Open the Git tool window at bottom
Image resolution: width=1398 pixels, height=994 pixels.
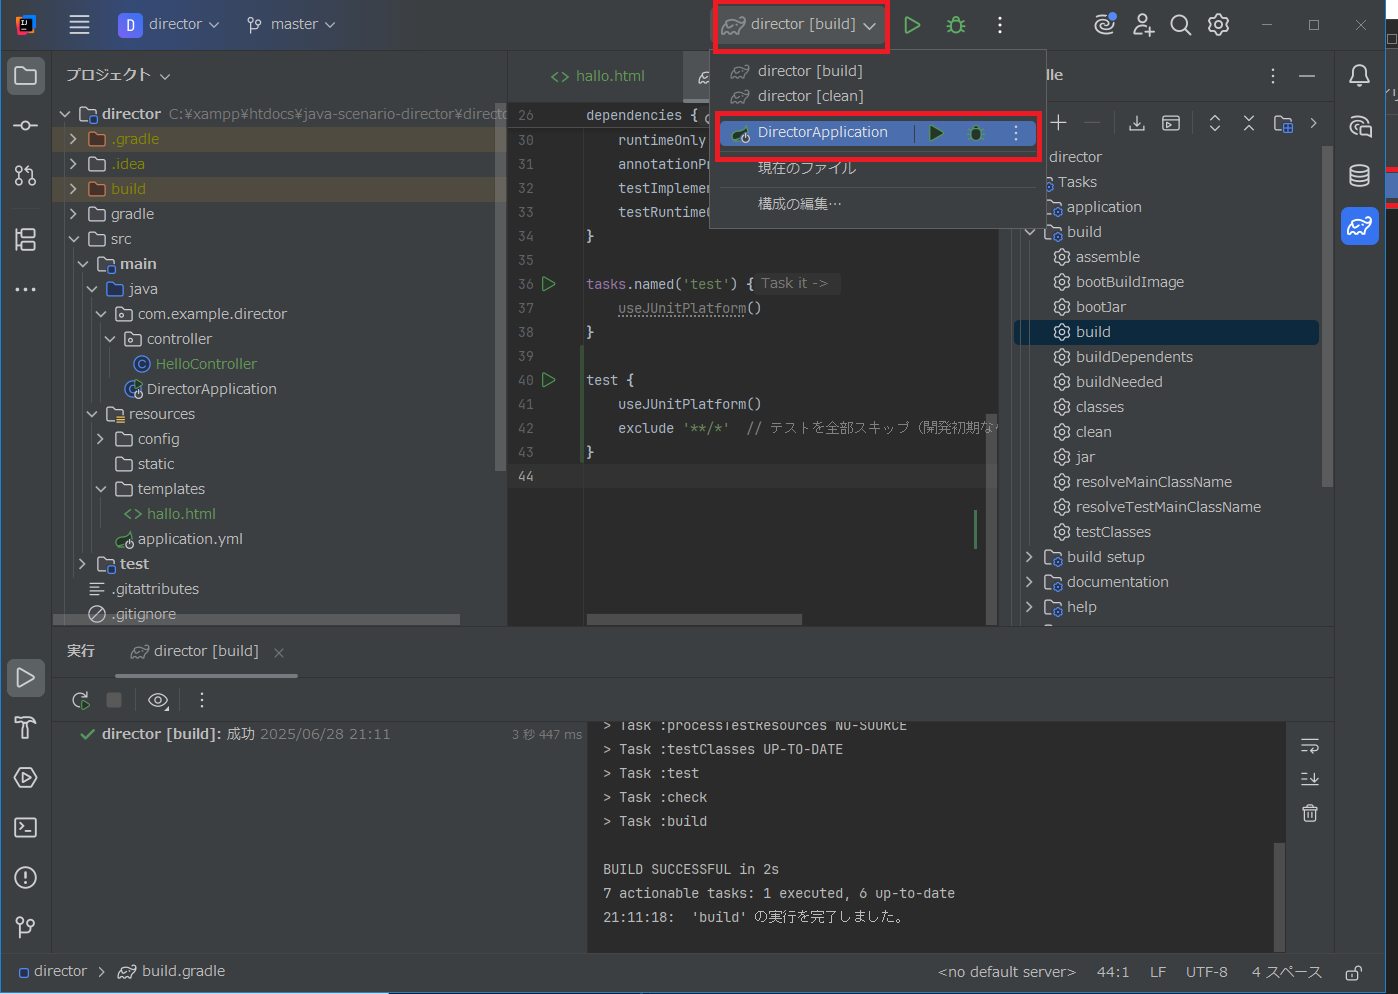pos(26,928)
